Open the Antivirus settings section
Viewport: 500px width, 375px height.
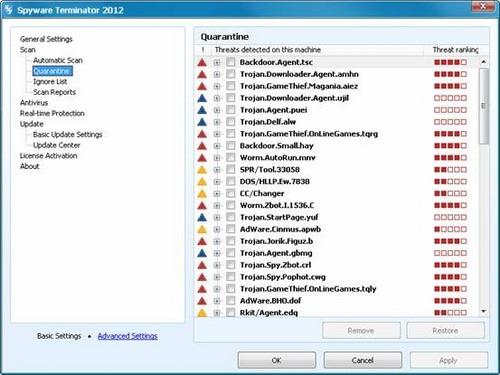click(x=34, y=103)
